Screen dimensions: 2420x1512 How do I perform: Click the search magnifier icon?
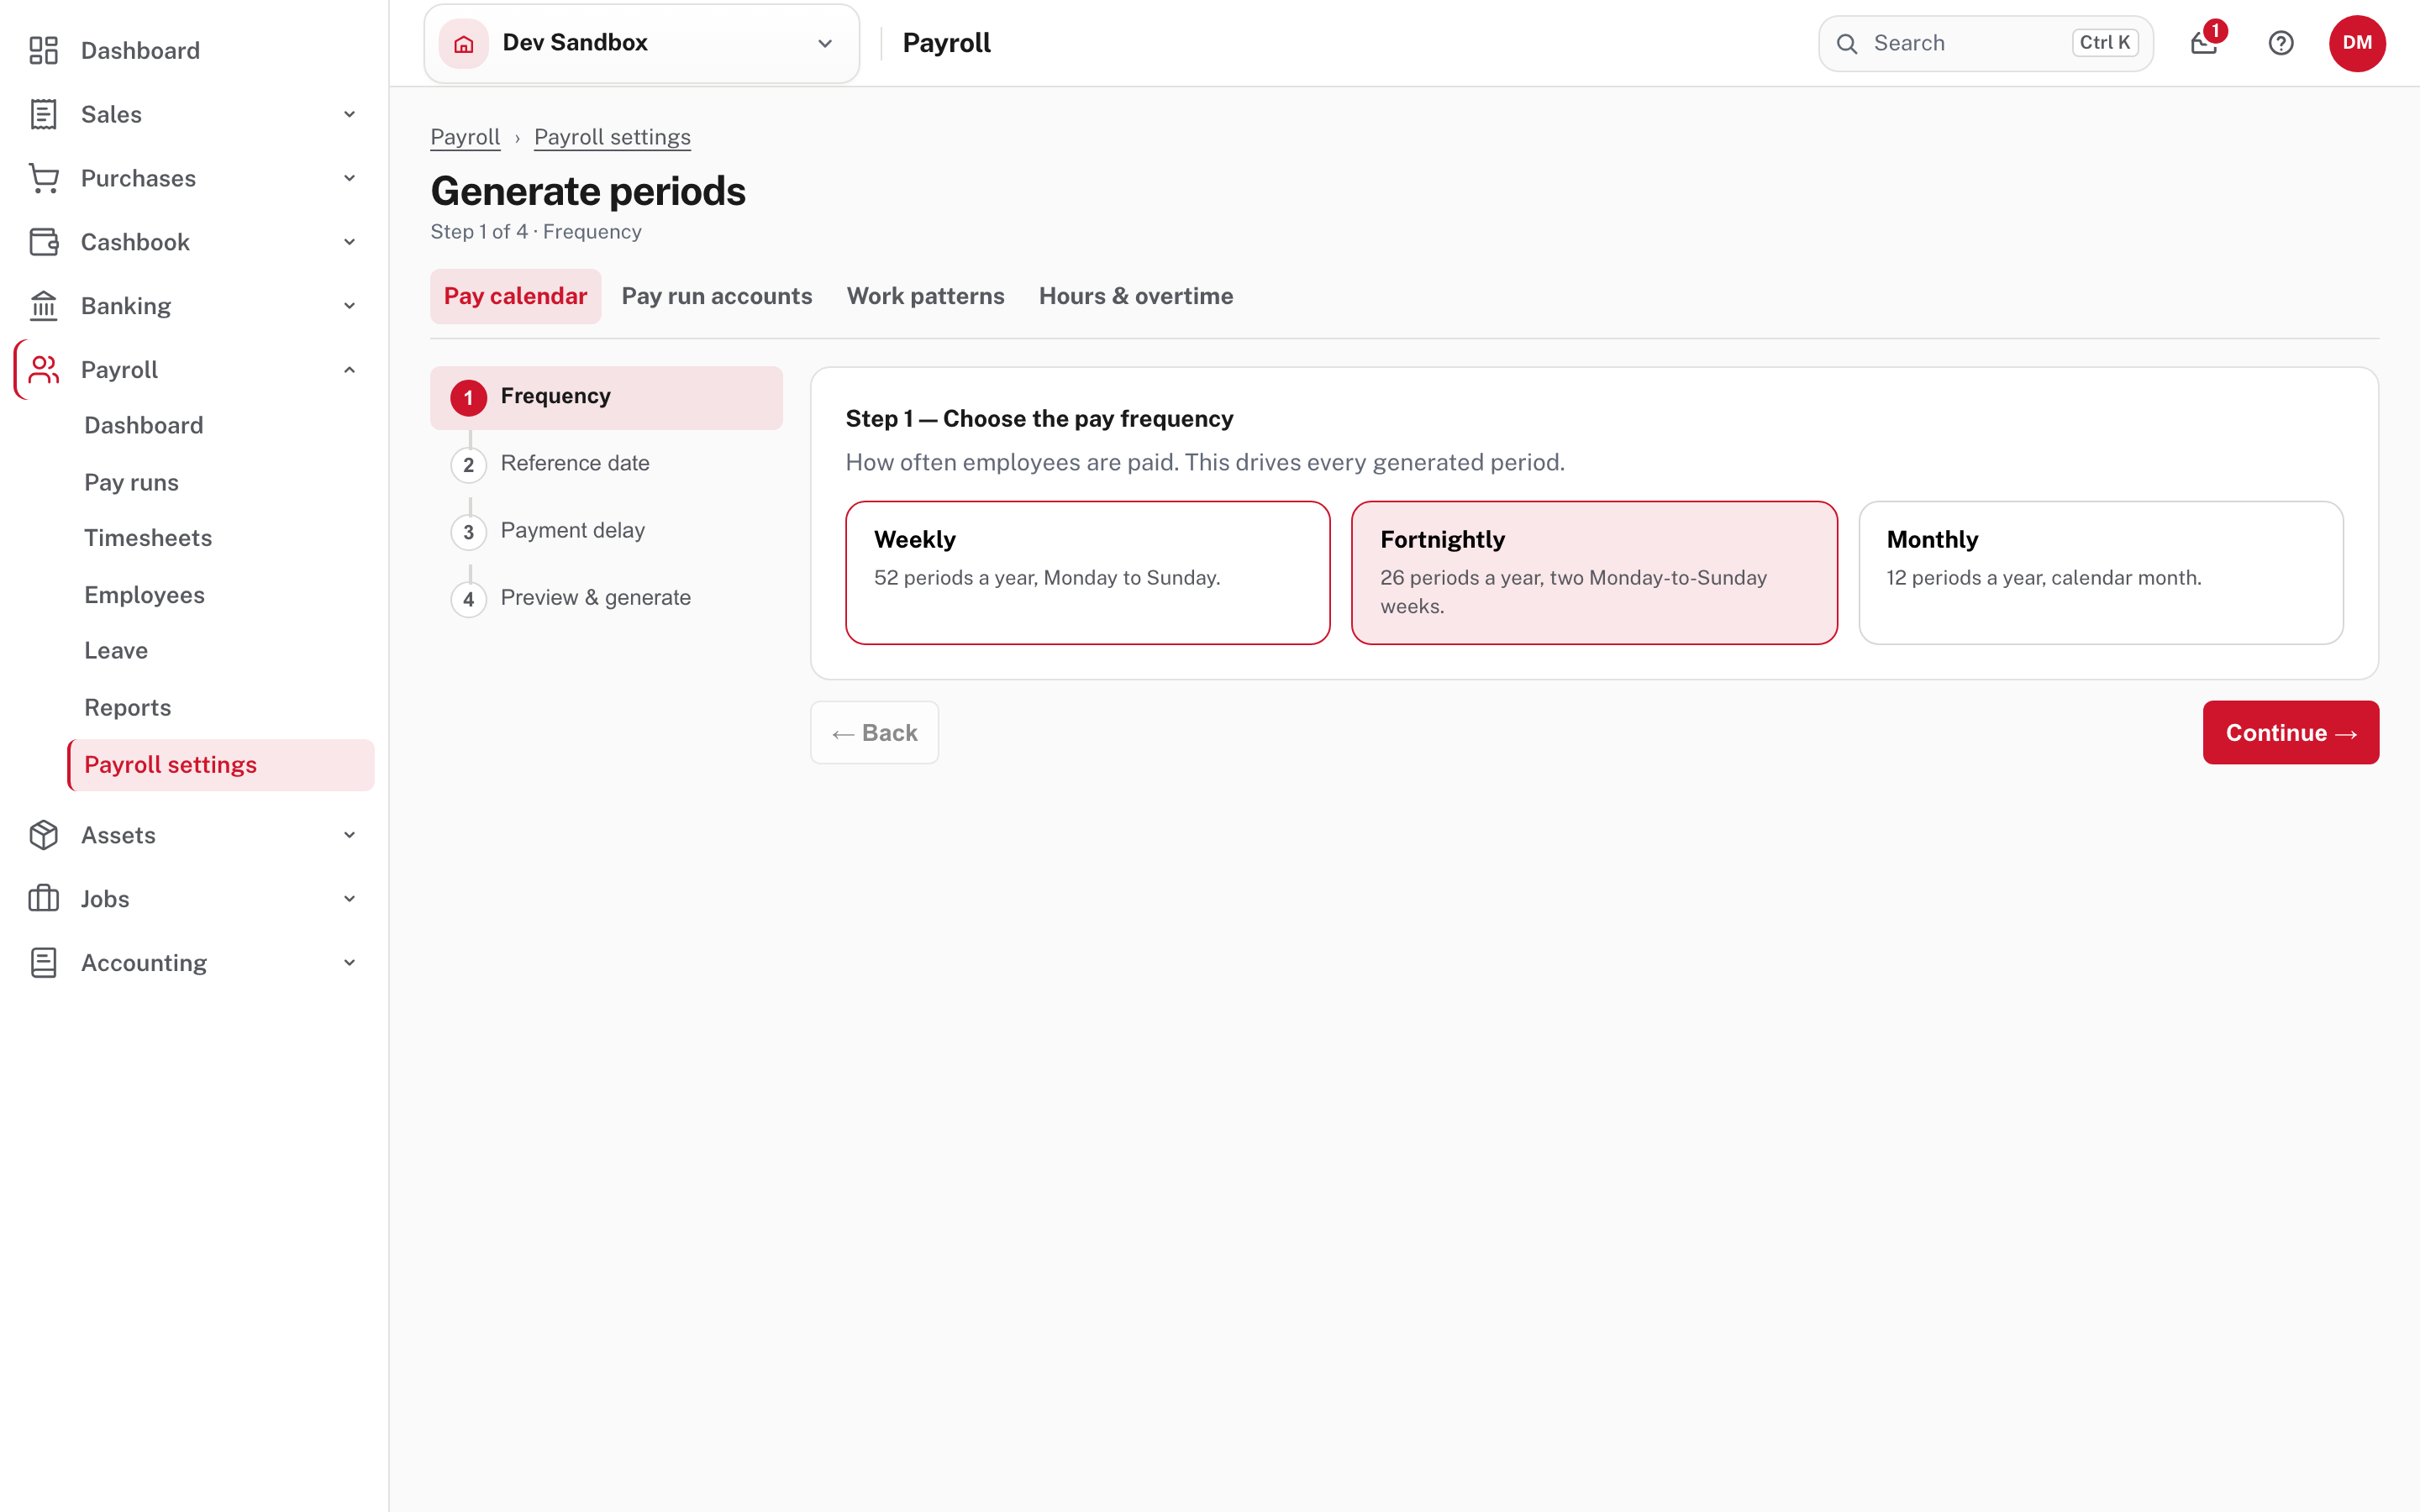click(1847, 43)
